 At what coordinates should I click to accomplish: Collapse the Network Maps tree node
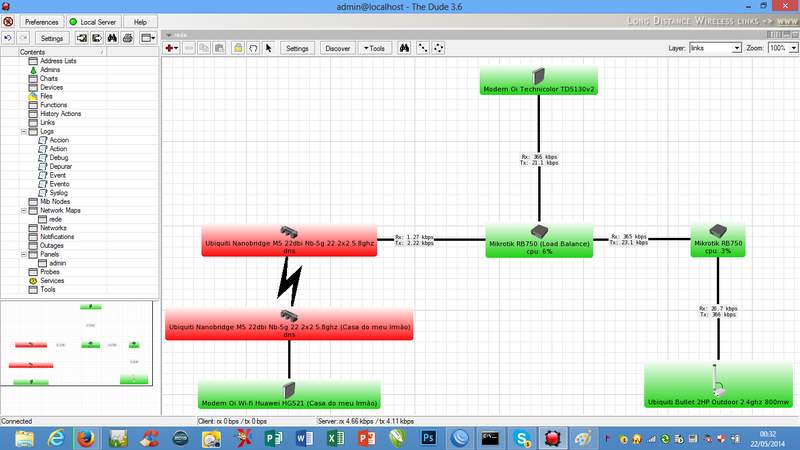(x=23, y=211)
